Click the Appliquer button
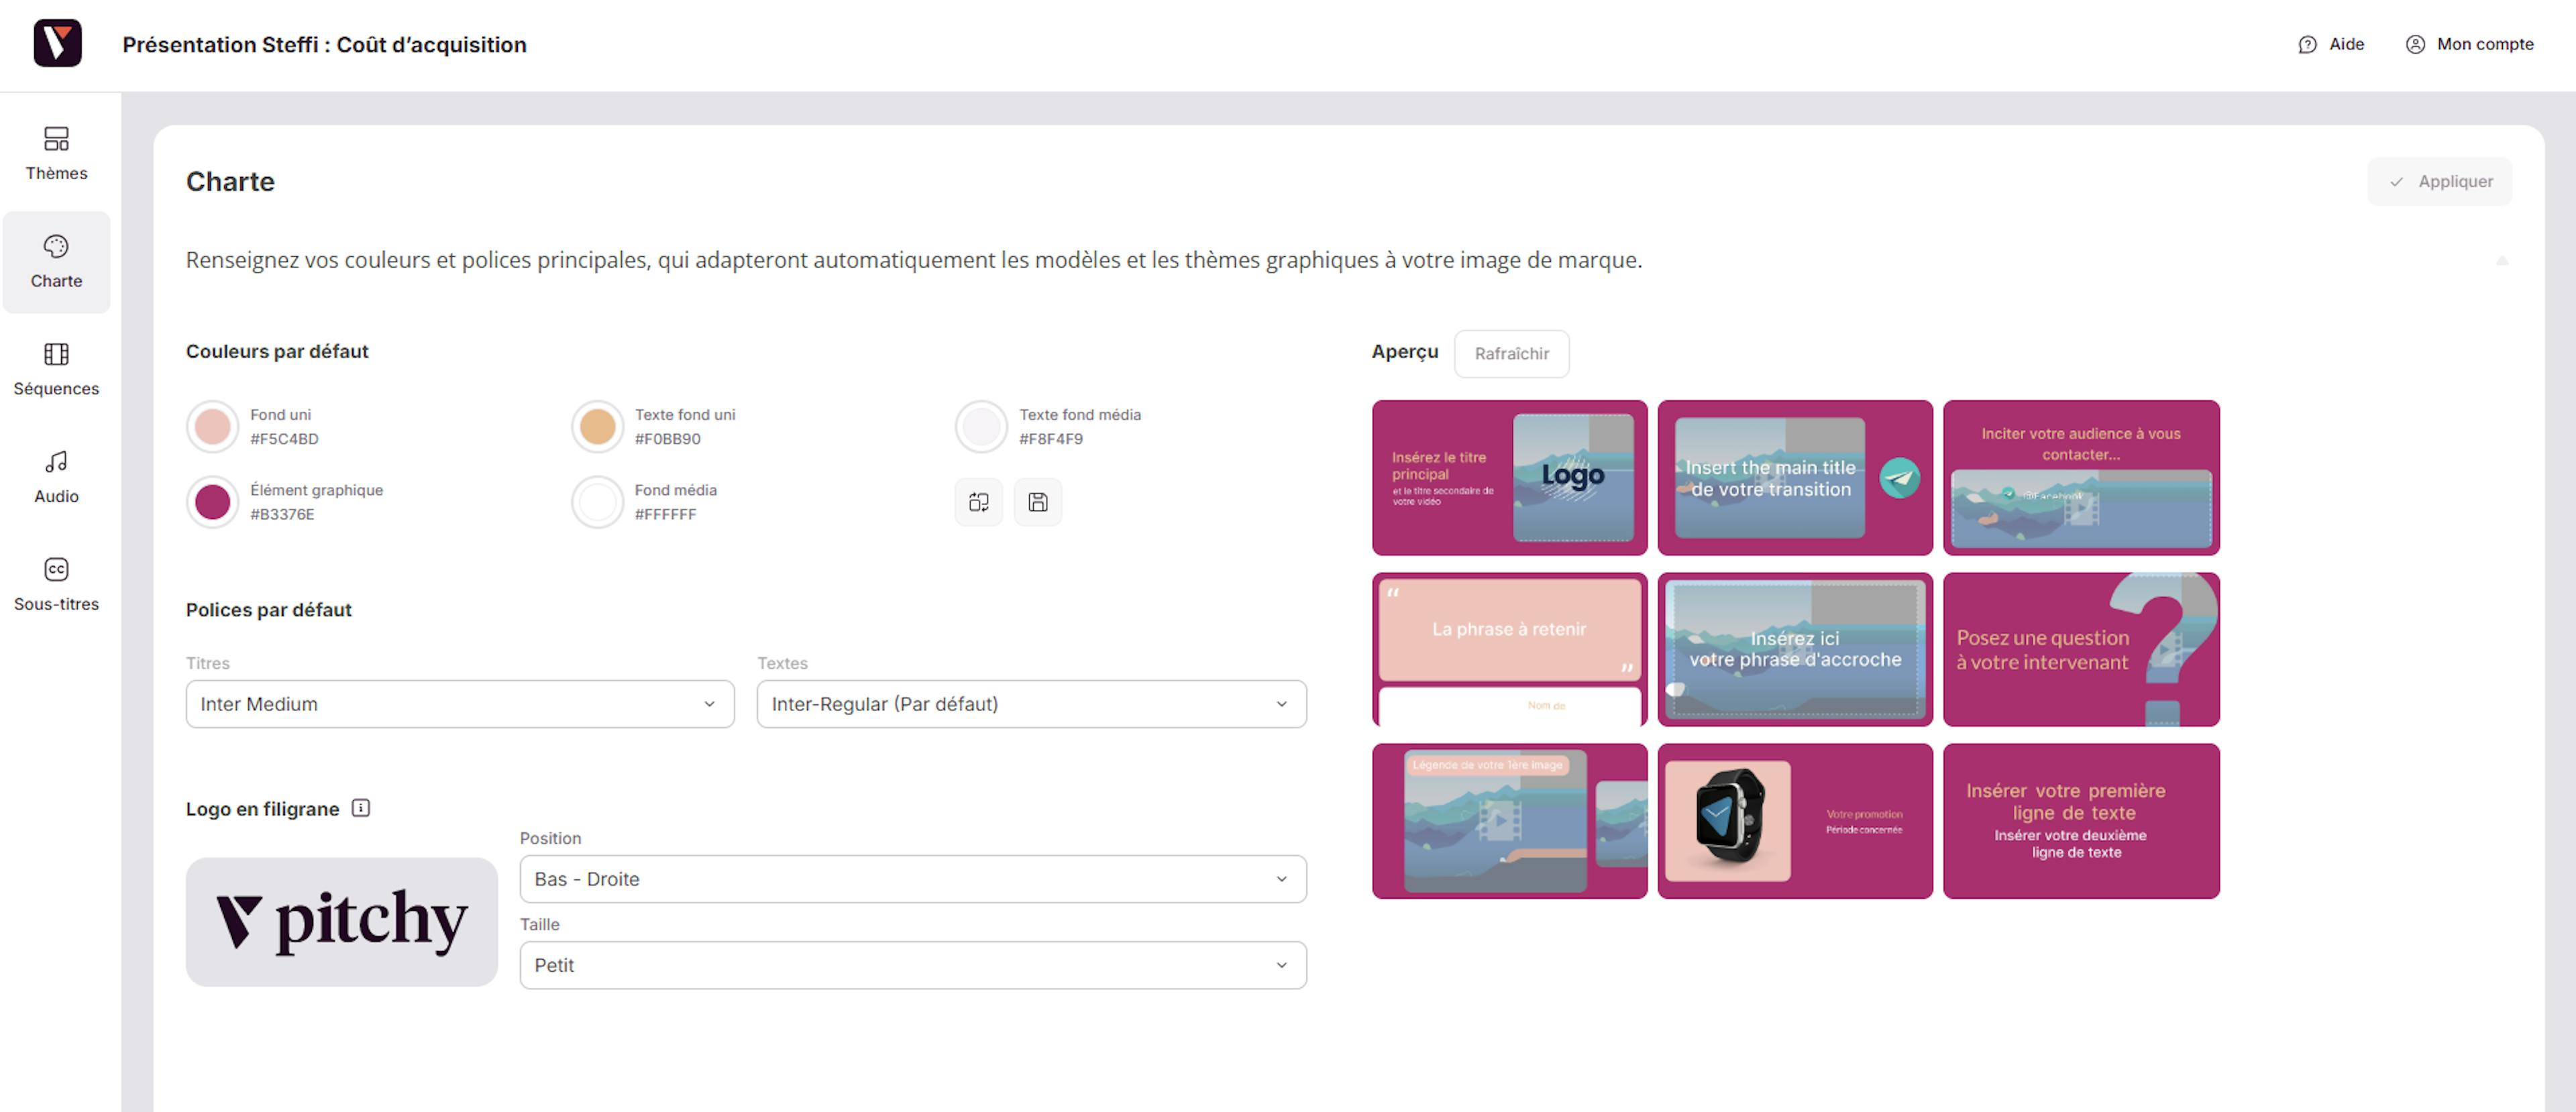 [2439, 182]
